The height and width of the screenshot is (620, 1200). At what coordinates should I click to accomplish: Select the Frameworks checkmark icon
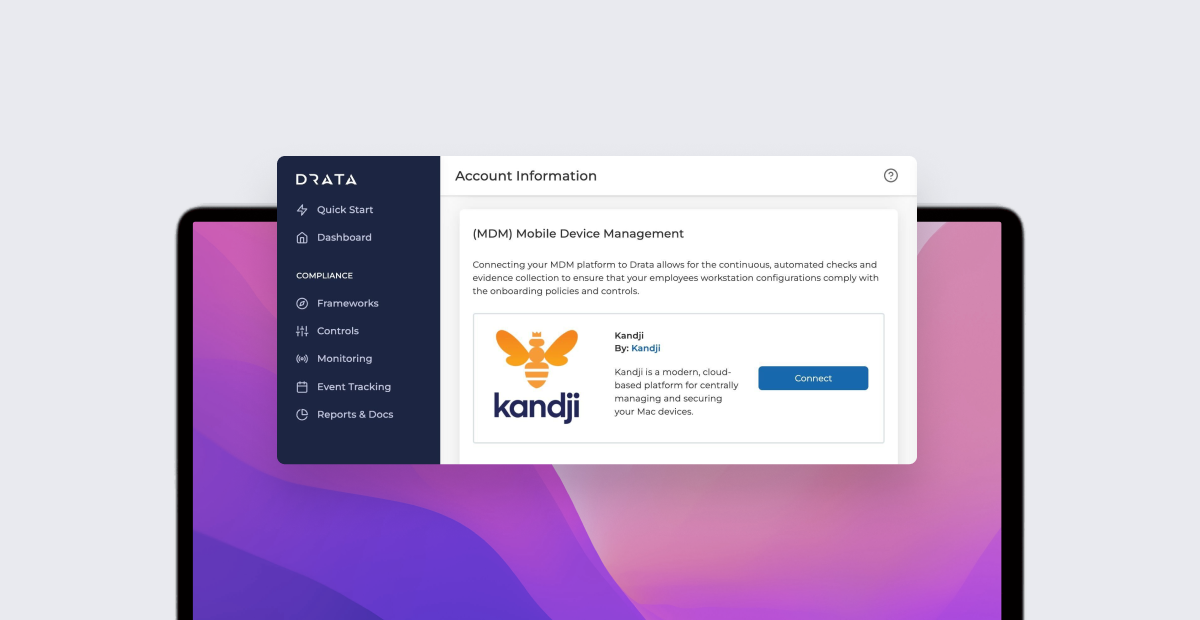(302, 303)
